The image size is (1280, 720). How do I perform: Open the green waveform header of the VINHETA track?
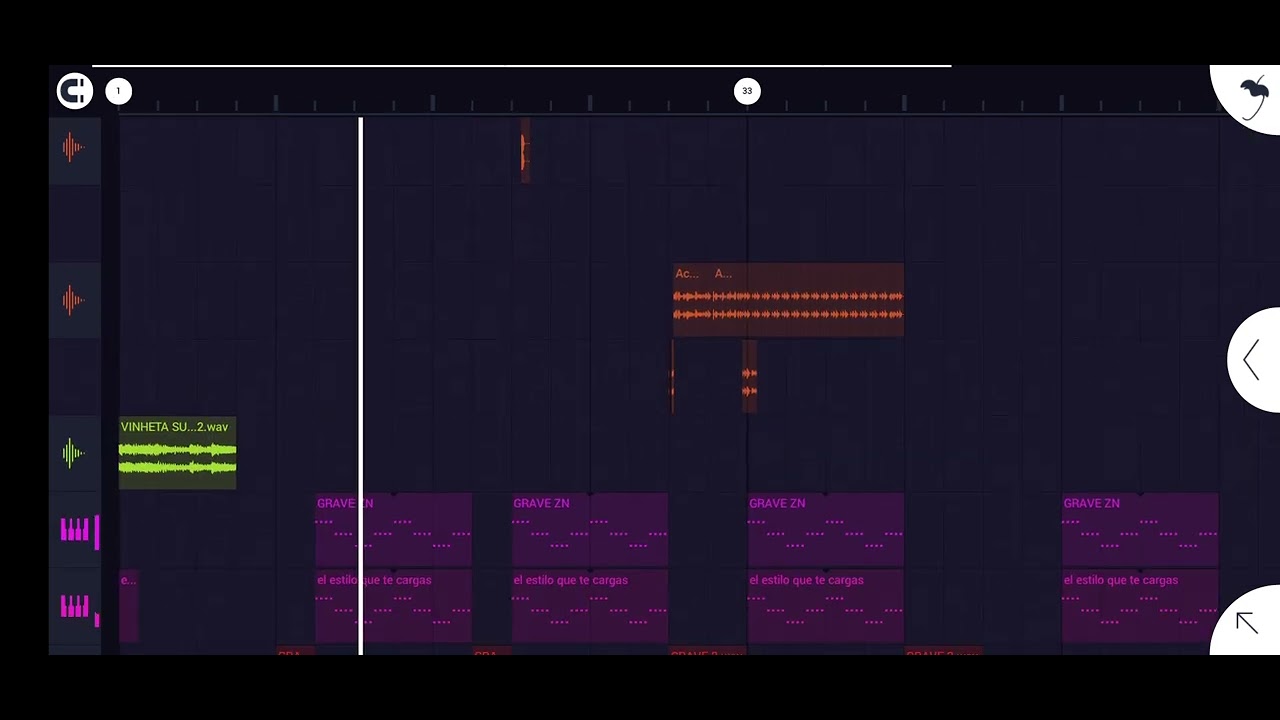click(74, 453)
